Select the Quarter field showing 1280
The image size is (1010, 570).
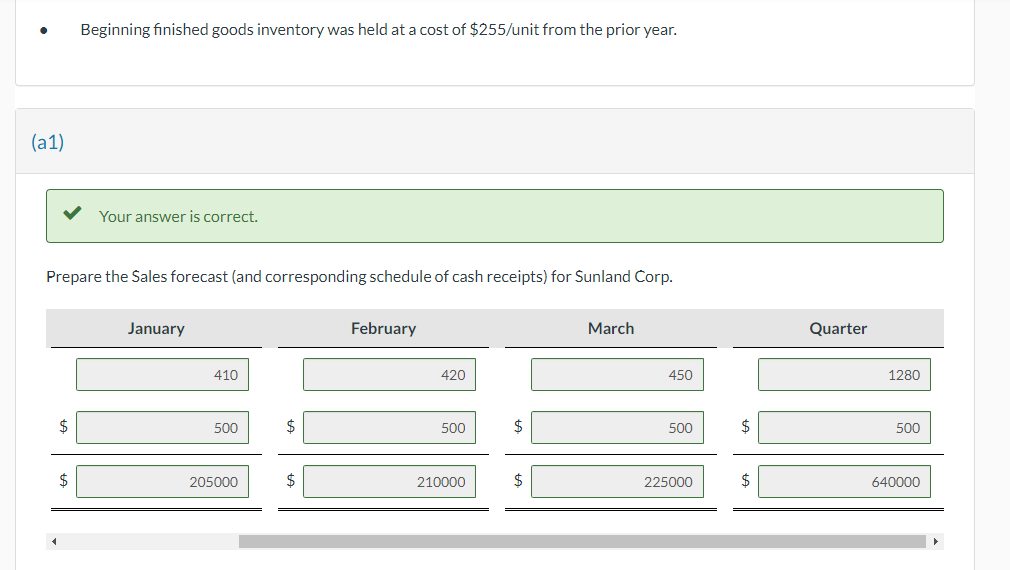coord(843,375)
